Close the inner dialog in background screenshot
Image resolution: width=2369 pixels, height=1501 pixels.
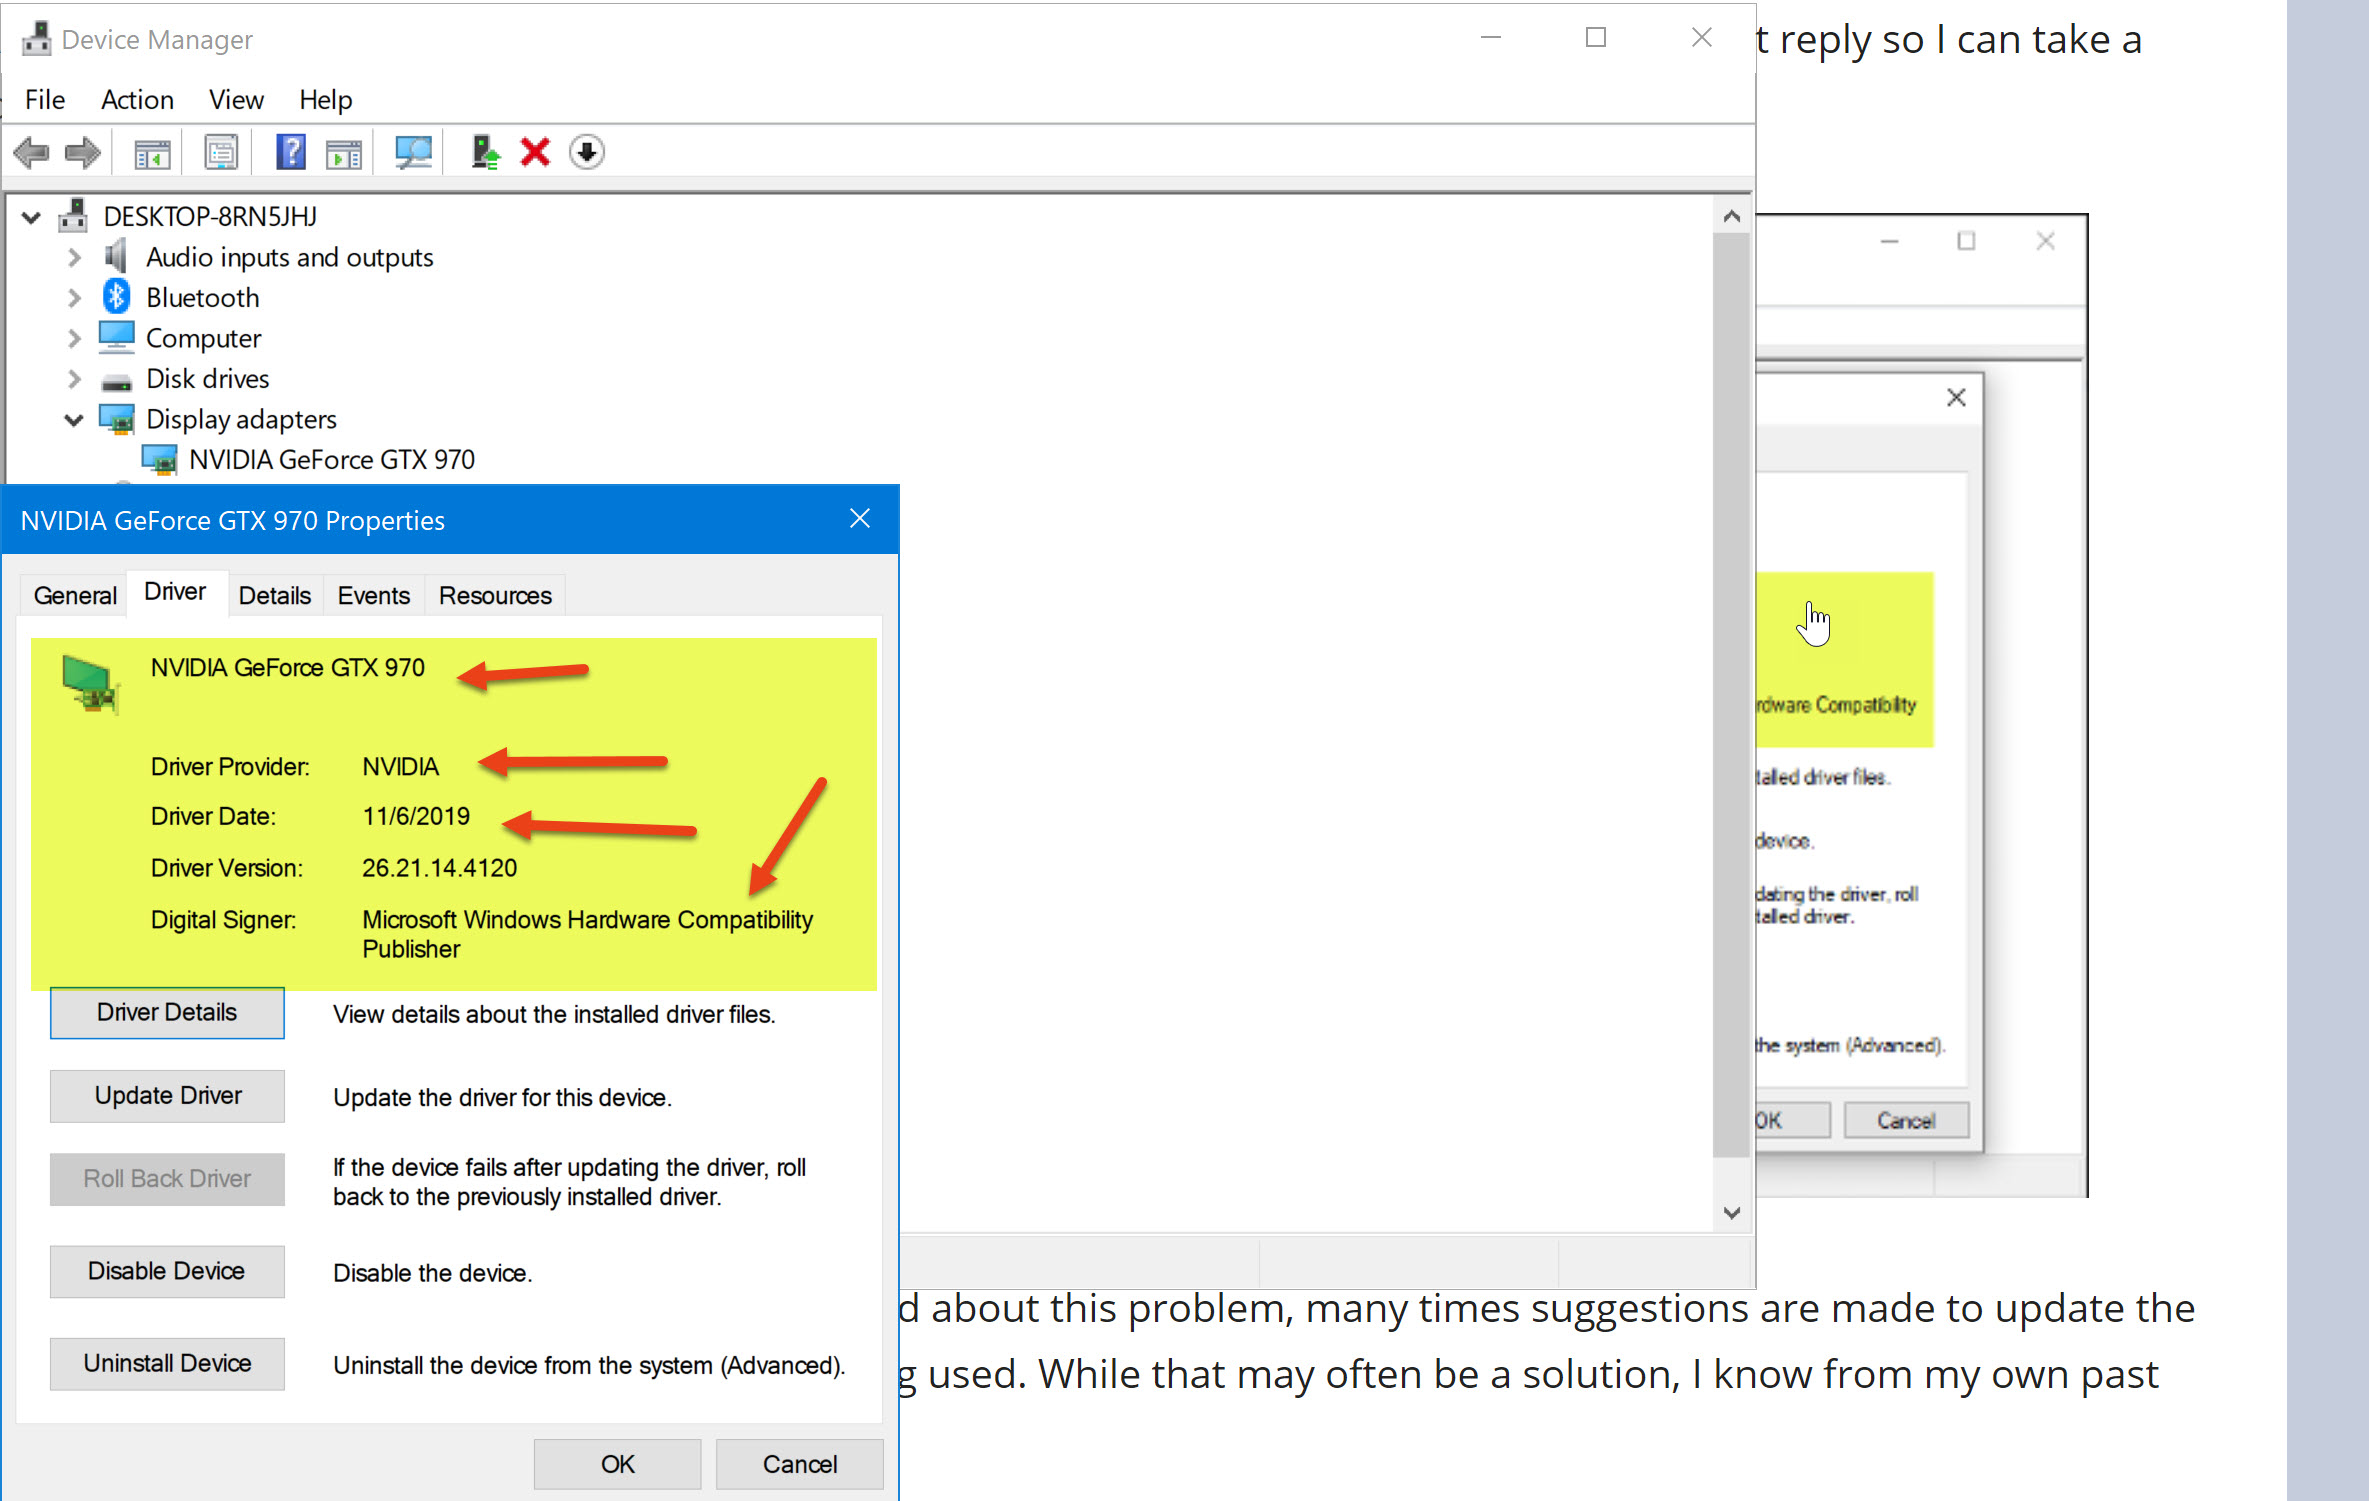(x=1957, y=398)
